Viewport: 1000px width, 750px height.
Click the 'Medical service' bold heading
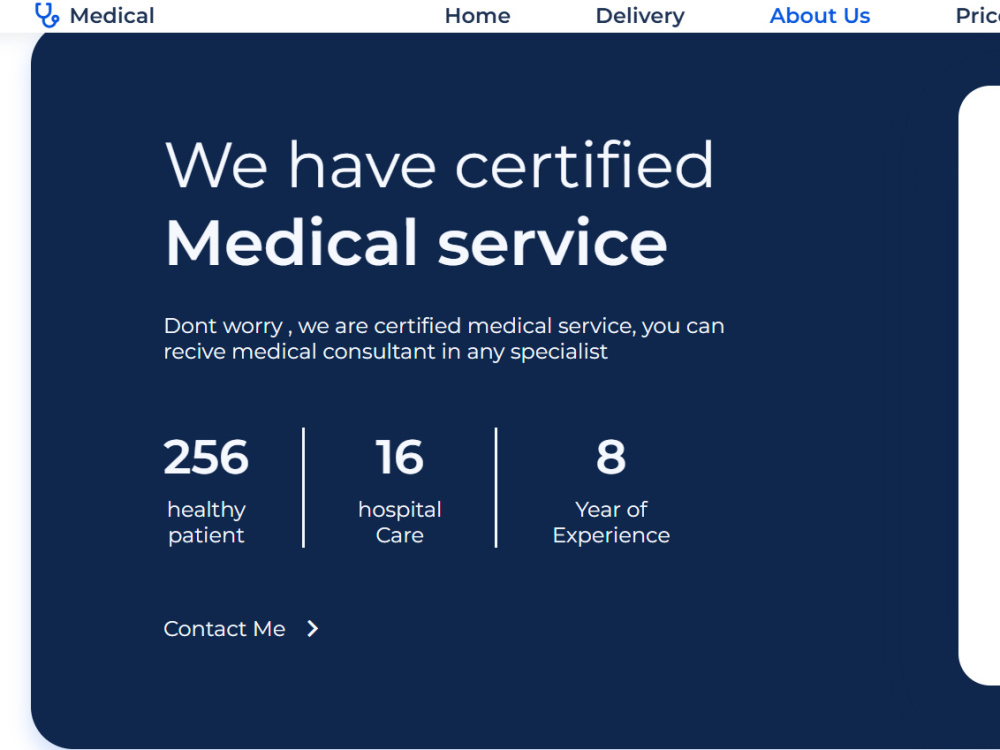pyautogui.click(x=416, y=242)
